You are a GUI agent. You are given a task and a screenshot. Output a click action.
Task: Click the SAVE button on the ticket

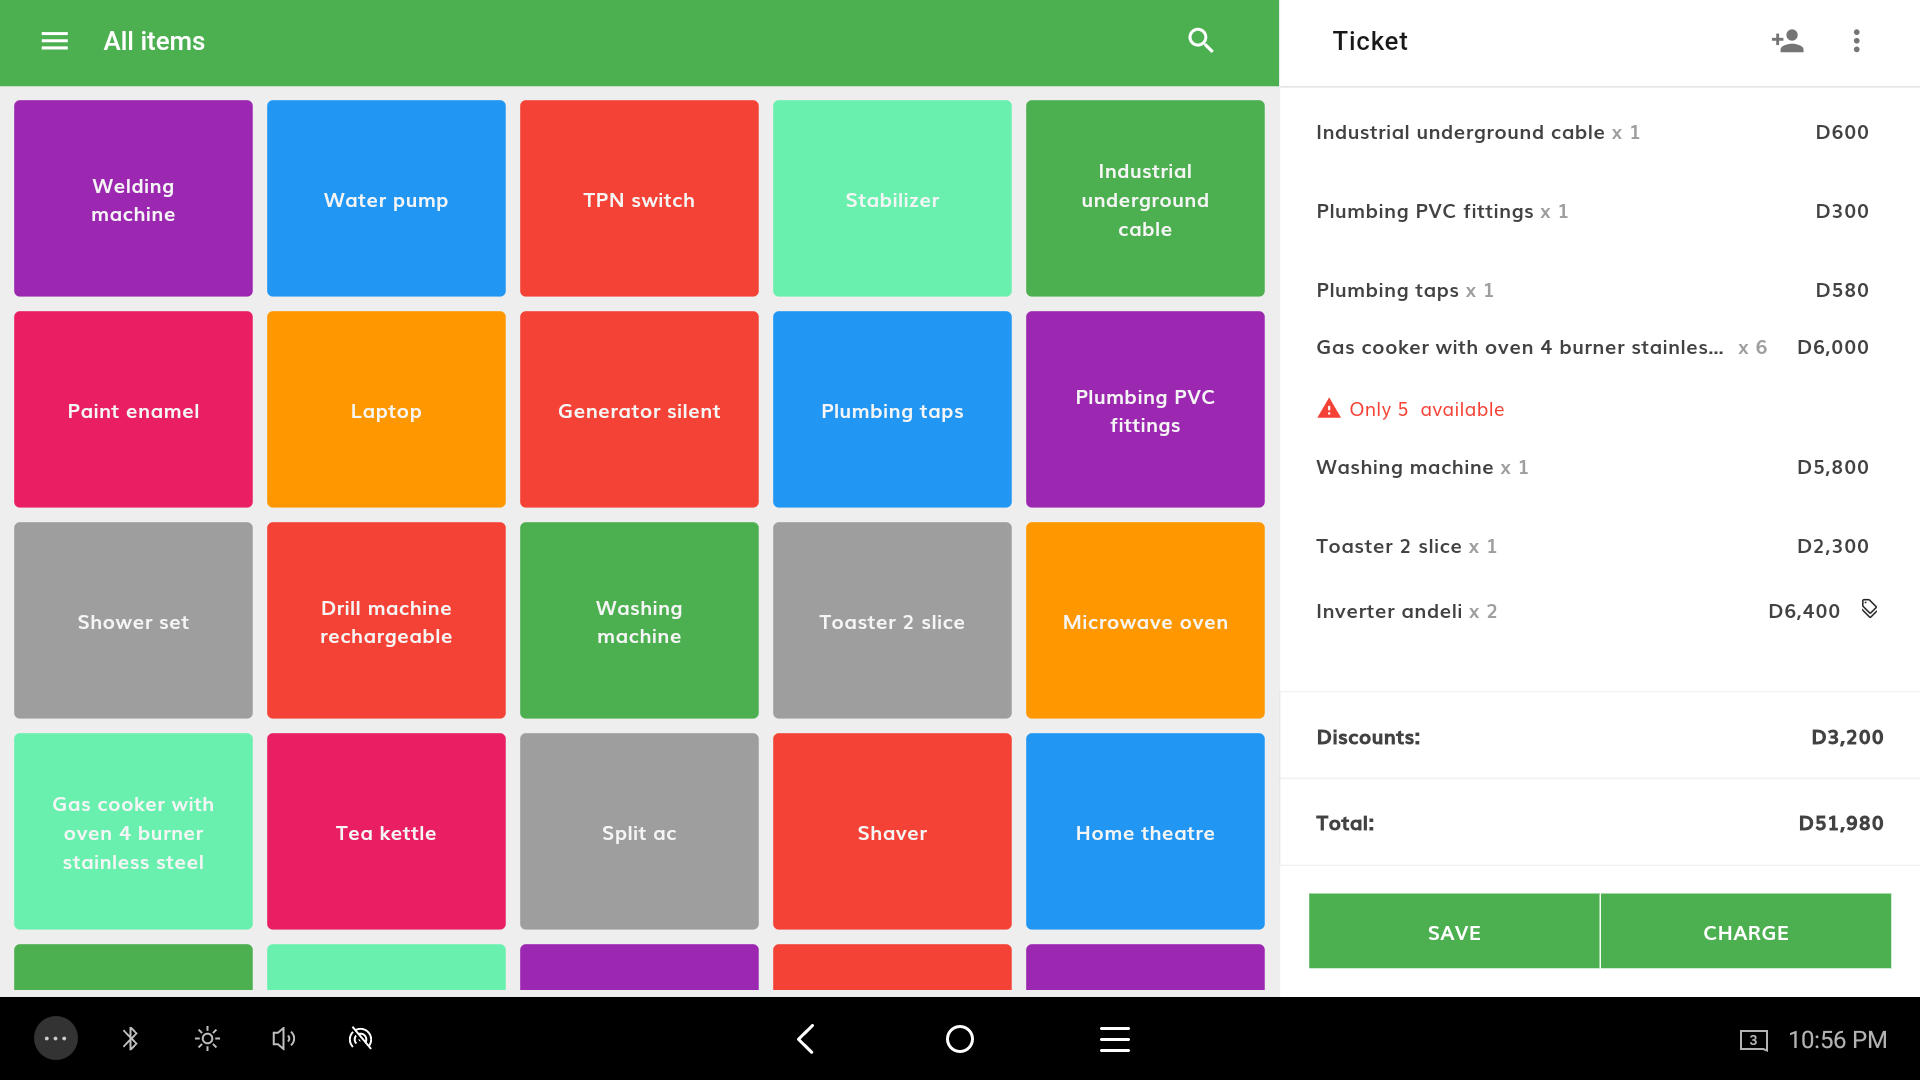click(x=1453, y=932)
